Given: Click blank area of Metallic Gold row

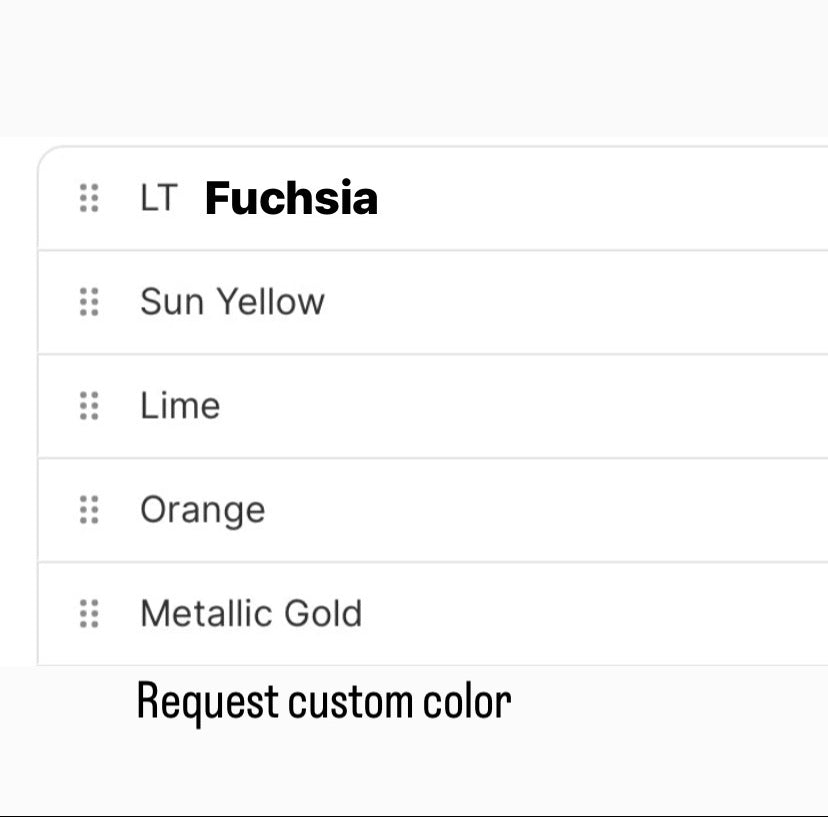Looking at the screenshot, I should click(600, 614).
